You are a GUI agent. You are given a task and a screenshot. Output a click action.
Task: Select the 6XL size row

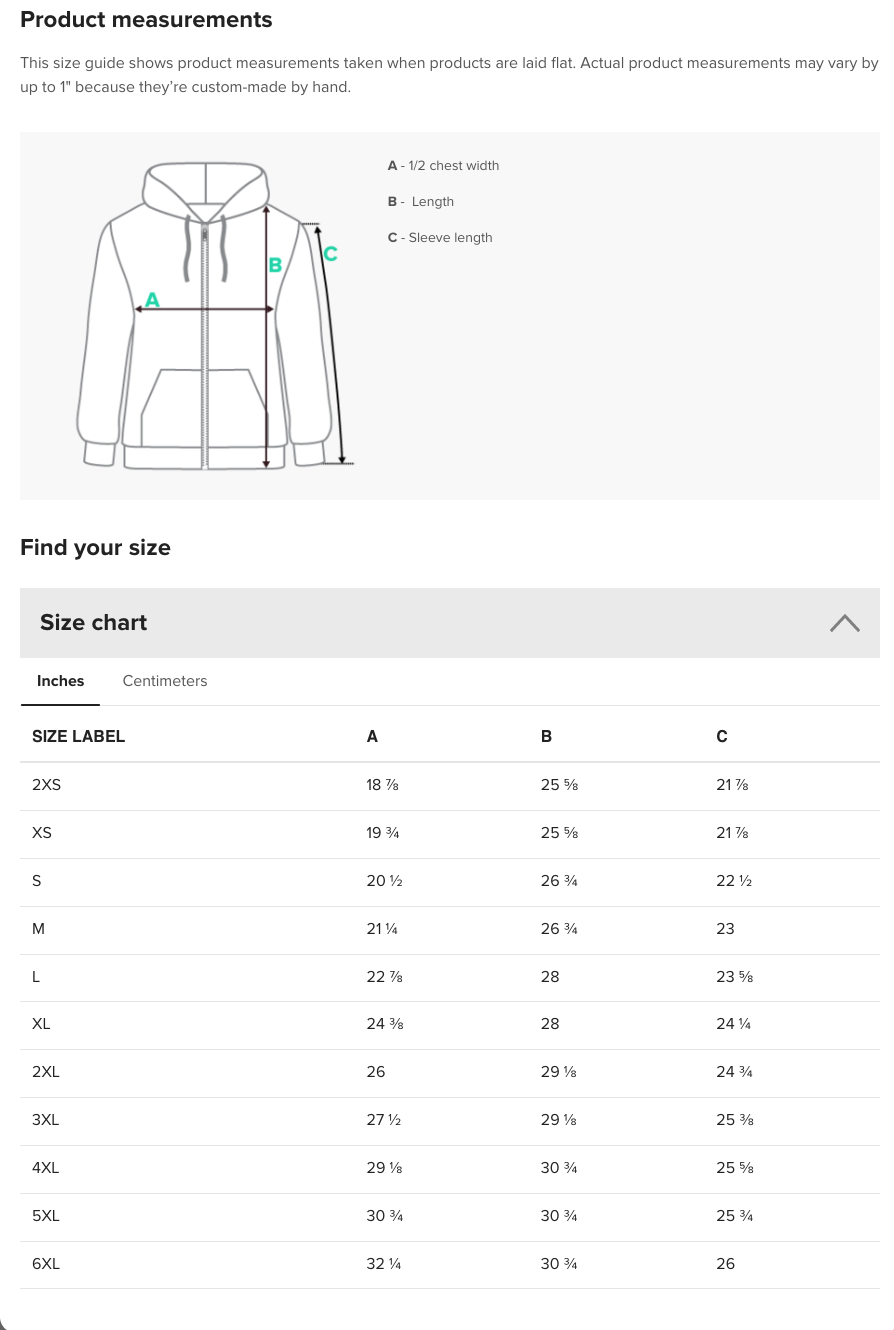(450, 1265)
